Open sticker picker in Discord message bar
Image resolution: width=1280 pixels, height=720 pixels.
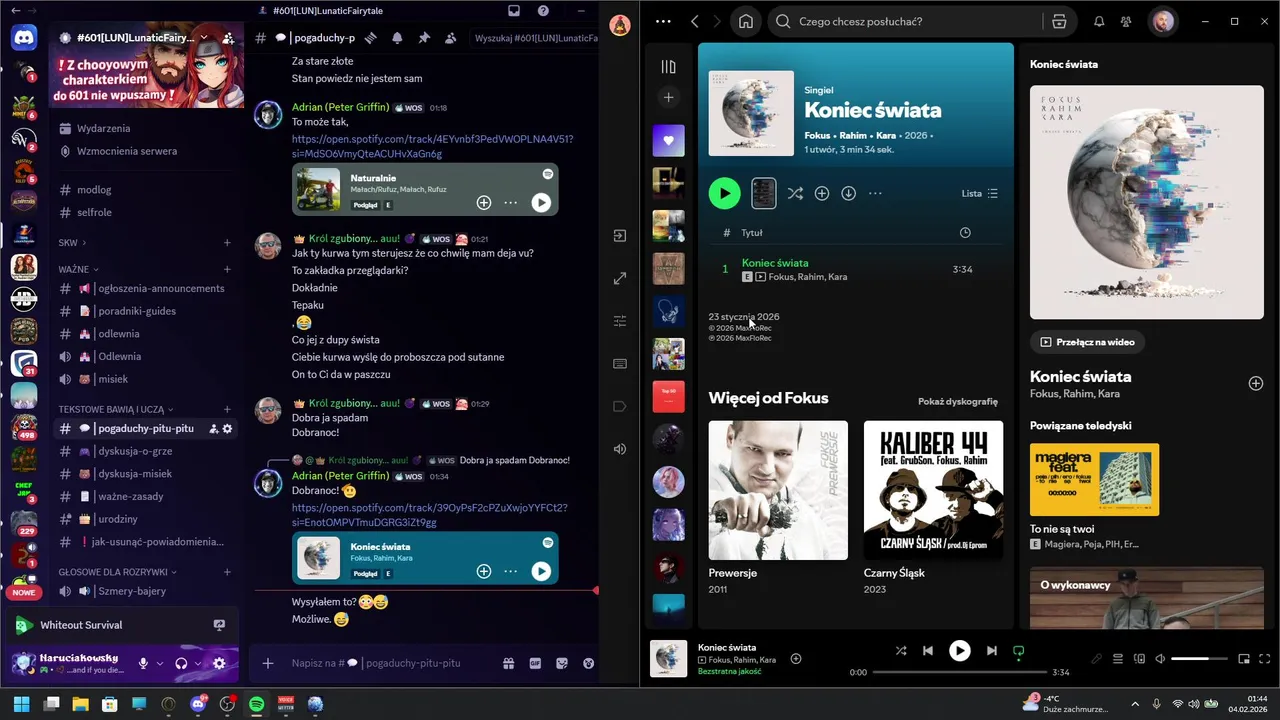click(x=562, y=663)
